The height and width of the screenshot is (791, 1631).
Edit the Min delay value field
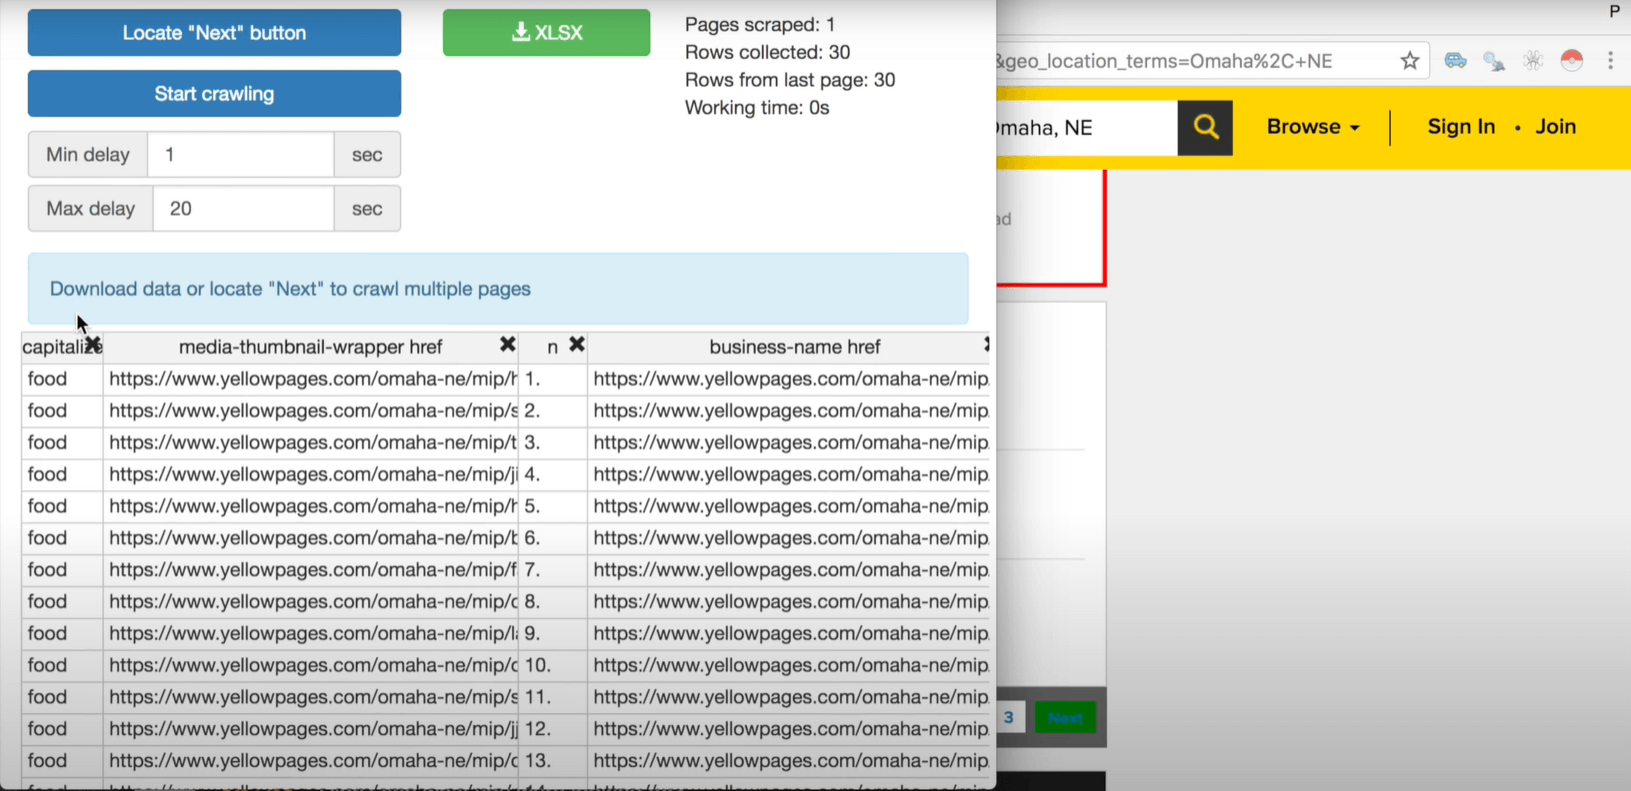click(241, 155)
